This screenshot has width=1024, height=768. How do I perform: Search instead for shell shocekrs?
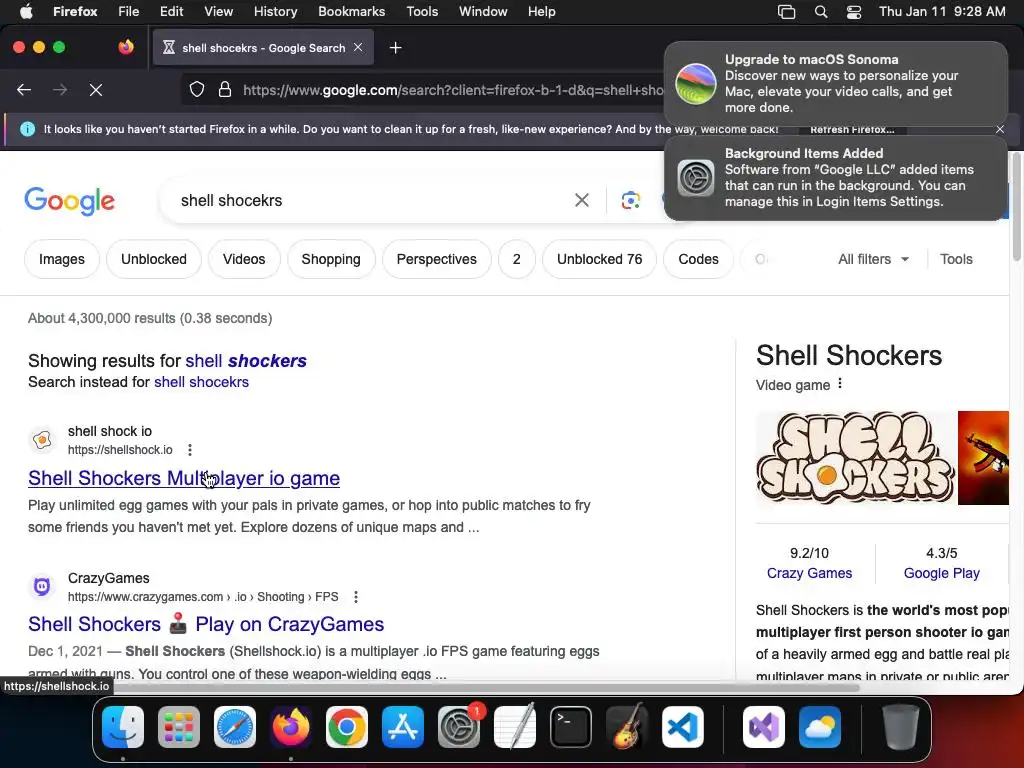pos(201,382)
